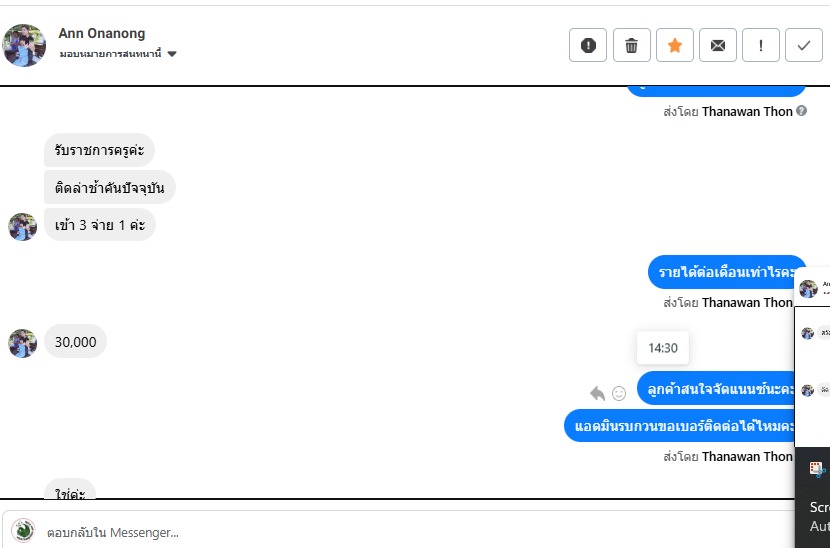Mark conversation done with checkmark button

804,46
